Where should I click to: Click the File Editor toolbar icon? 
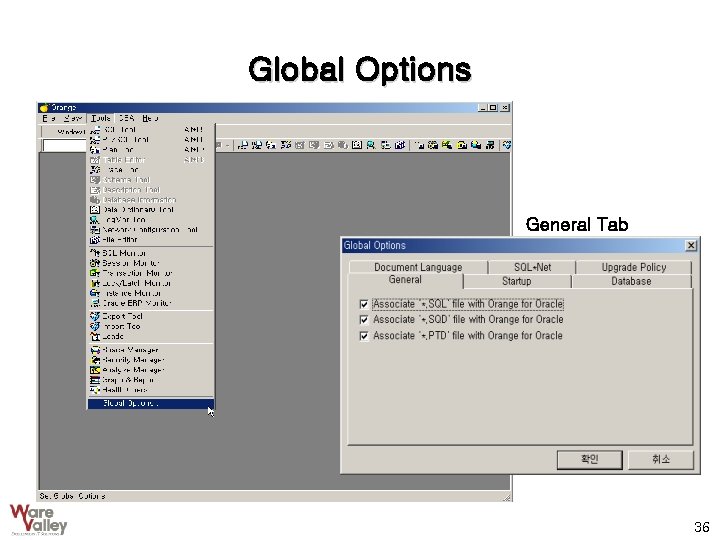click(400, 145)
